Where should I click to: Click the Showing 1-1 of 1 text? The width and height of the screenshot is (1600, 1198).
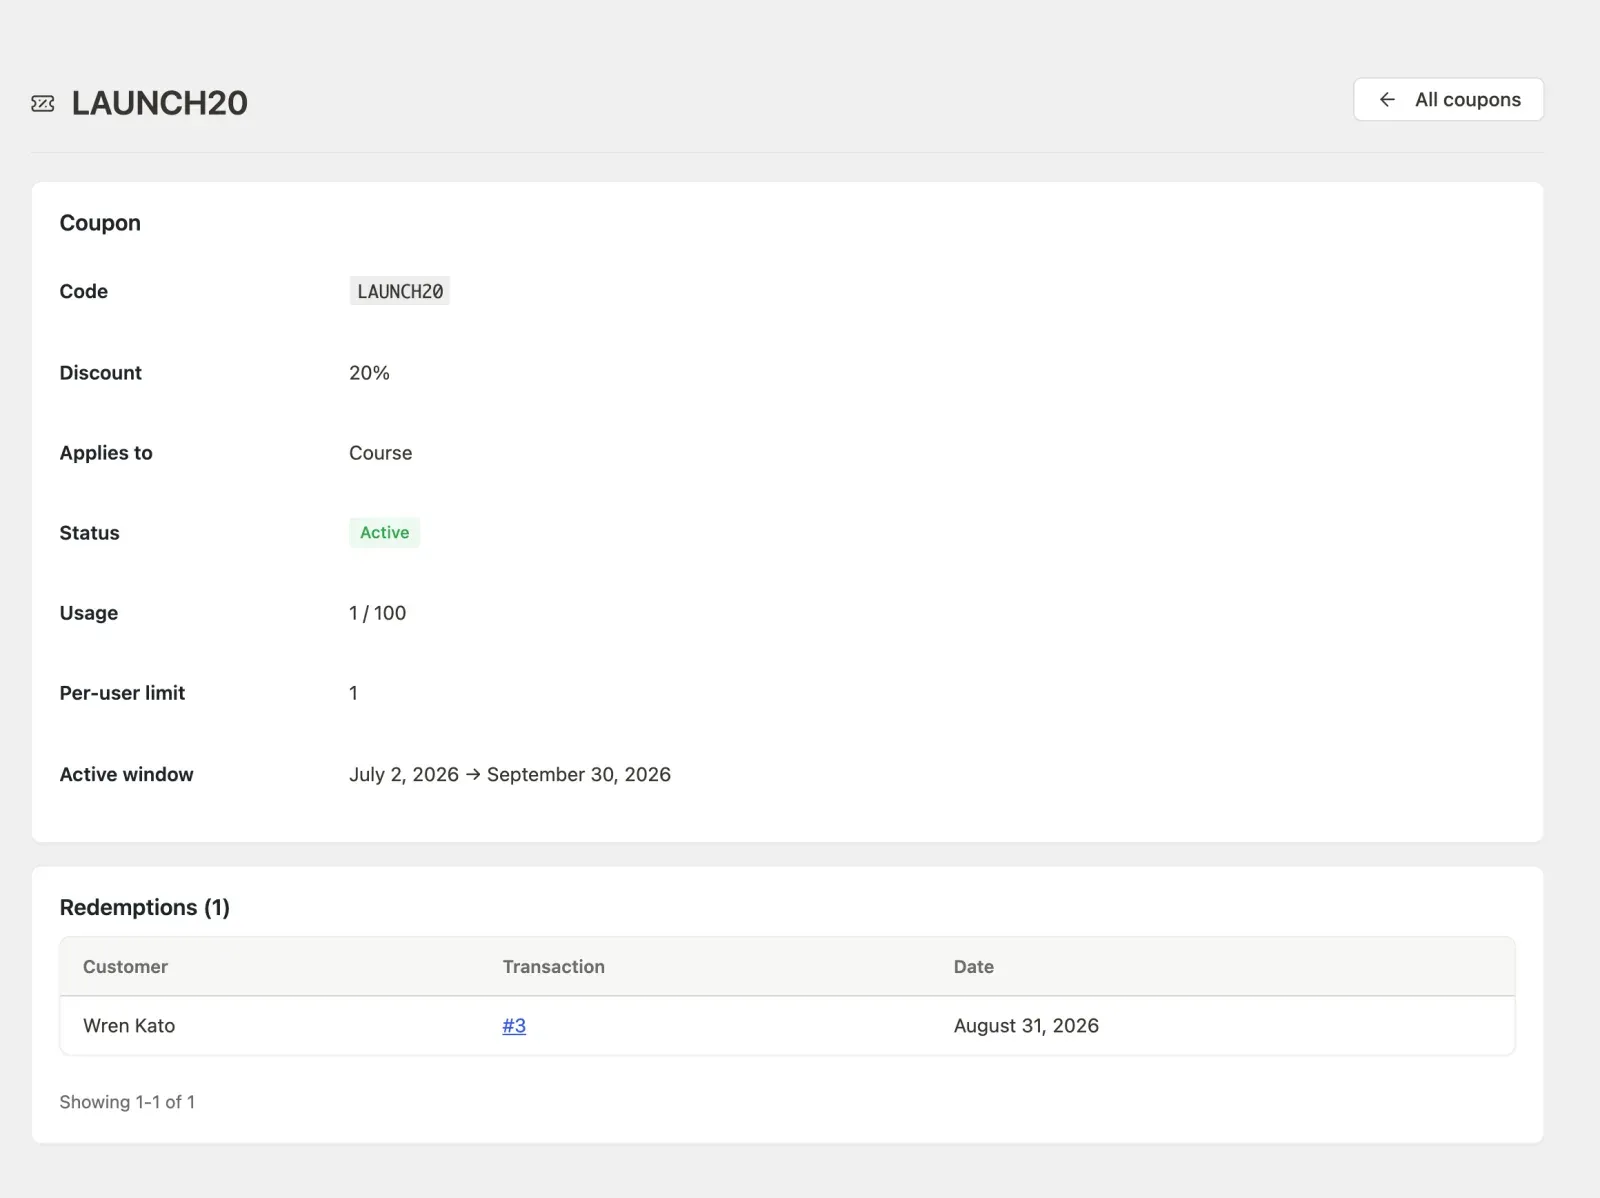coord(127,1101)
